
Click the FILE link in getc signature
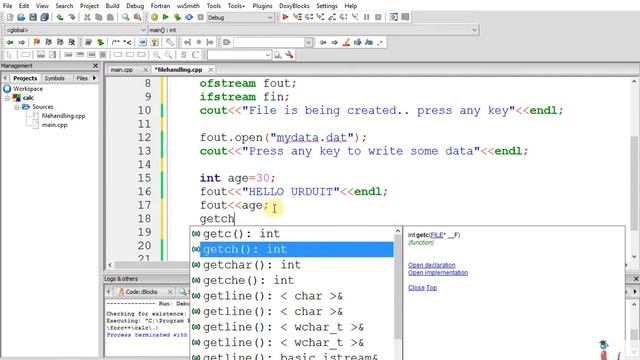click(436, 235)
